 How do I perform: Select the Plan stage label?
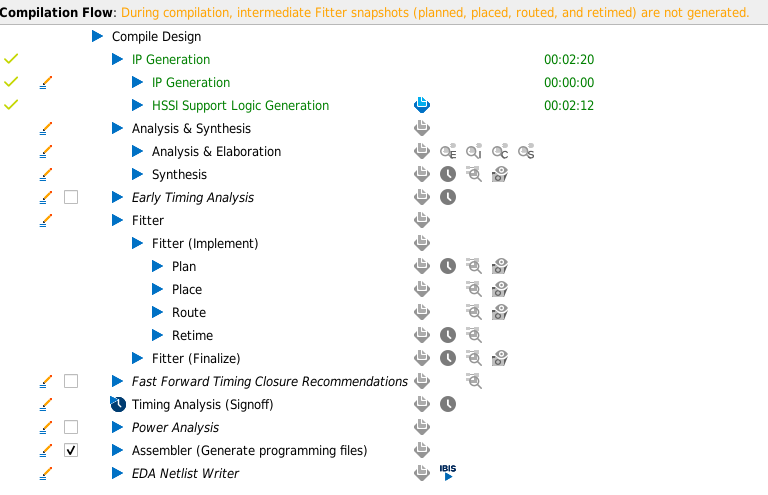pyautogui.click(x=184, y=266)
